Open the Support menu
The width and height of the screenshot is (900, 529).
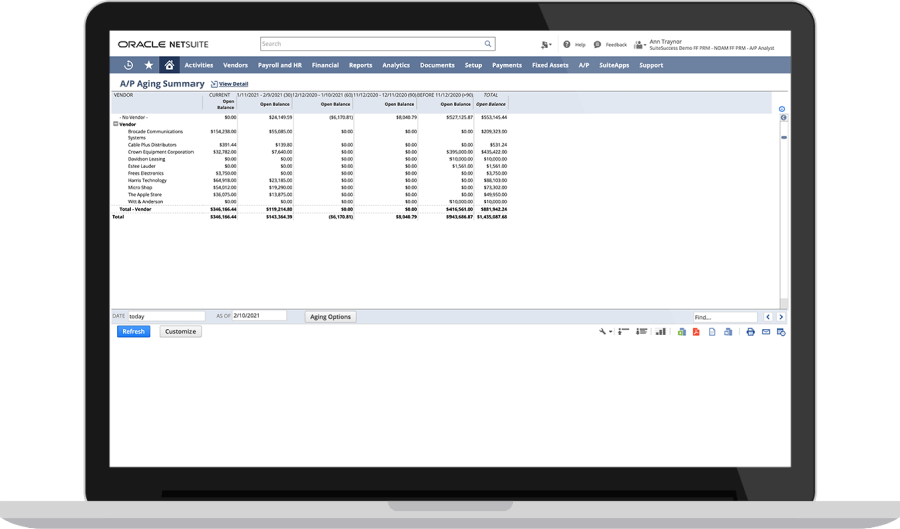pyautogui.click(x=651, y=65)
